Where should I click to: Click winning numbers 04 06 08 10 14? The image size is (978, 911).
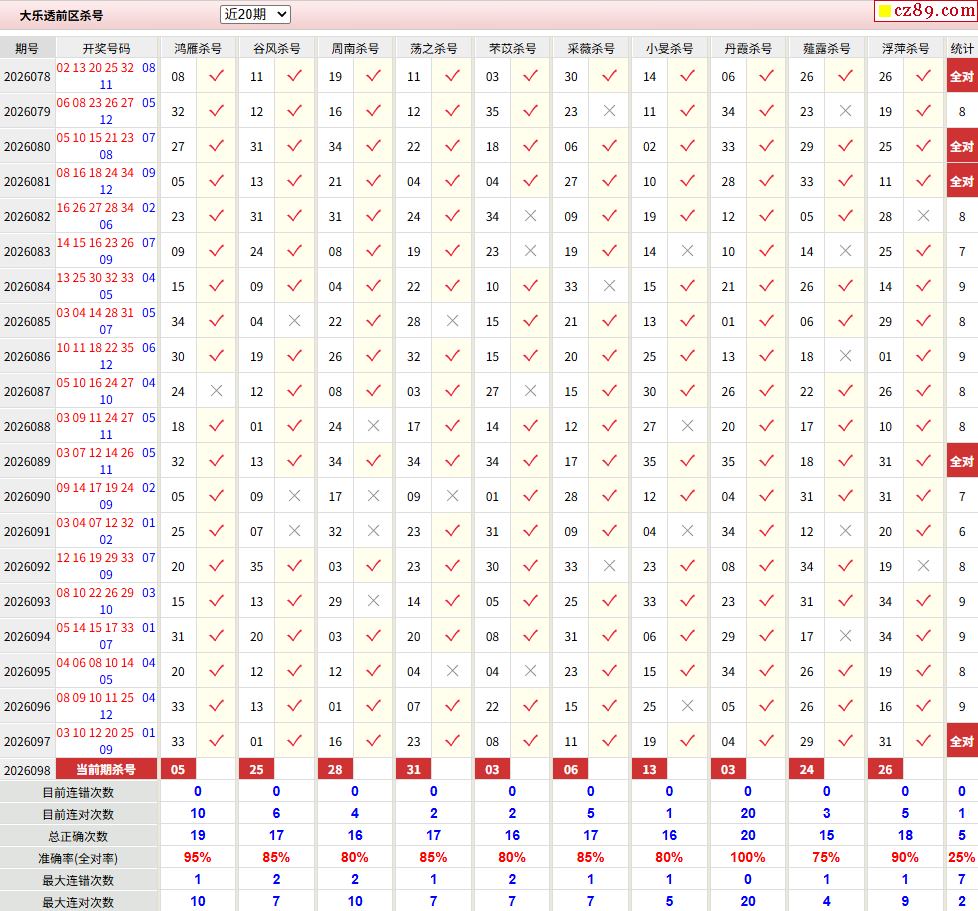coord(95,663)
